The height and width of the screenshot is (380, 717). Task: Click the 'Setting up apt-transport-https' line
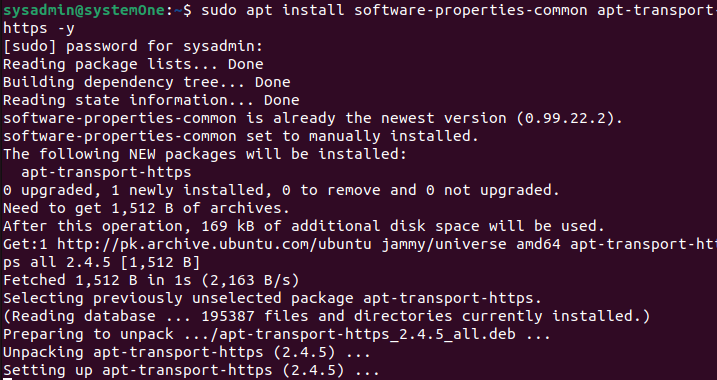191,370
